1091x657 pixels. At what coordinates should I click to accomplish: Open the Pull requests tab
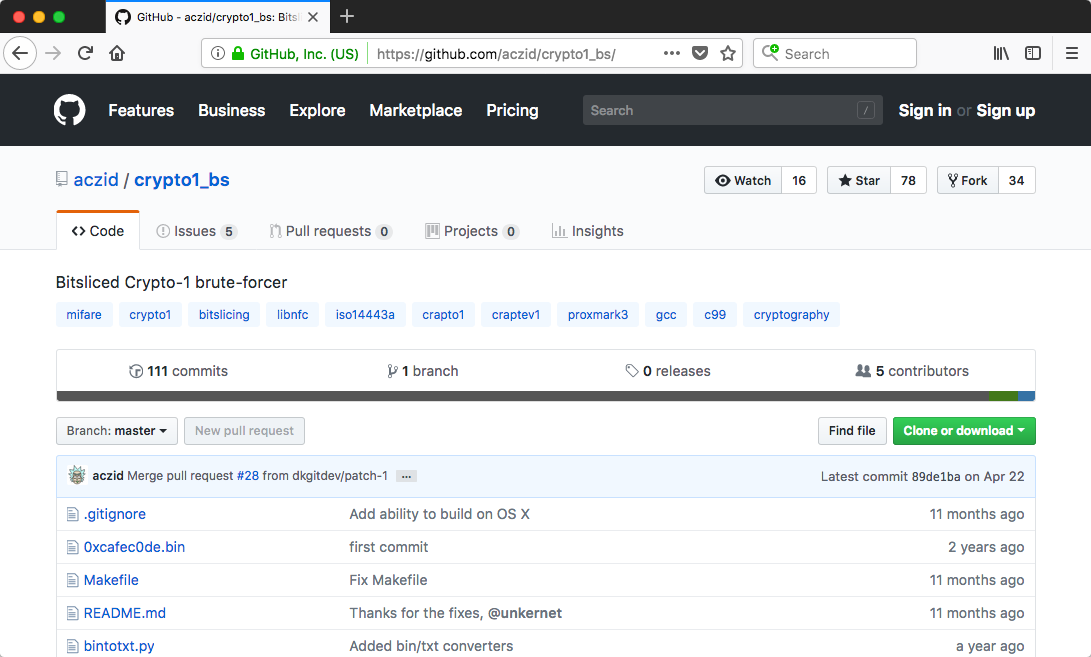tap(330, 231)
